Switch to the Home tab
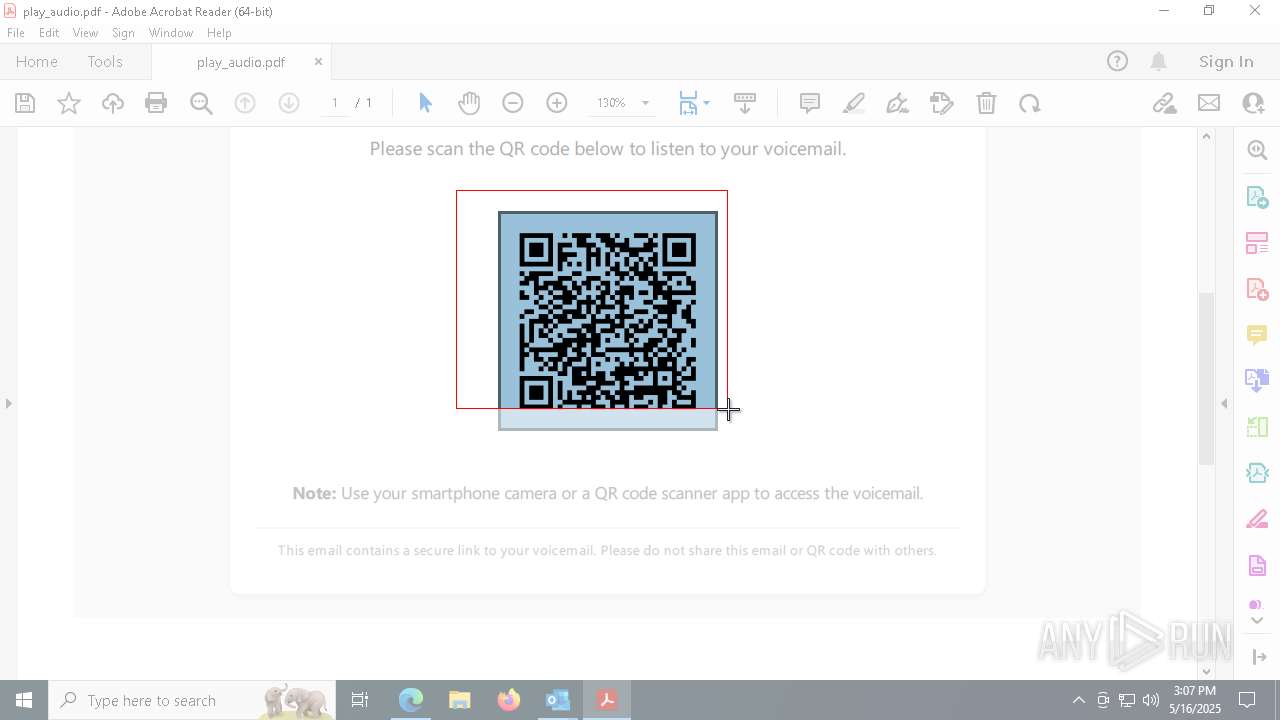This screenshot has width=1280, height=720. [x=37, y=61]
